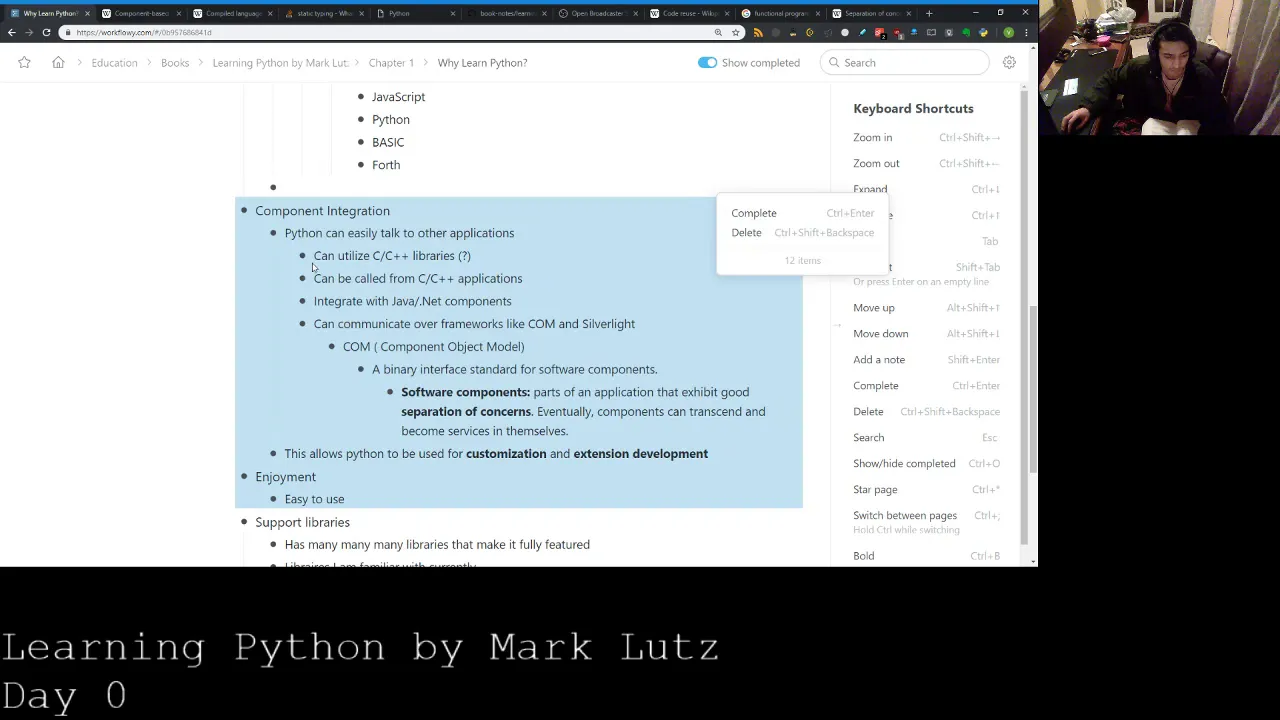Viewport: 1280px width, 720px height.
Task: Click the bullet next to 'A binary interface standard'
Action: point(361,370)
